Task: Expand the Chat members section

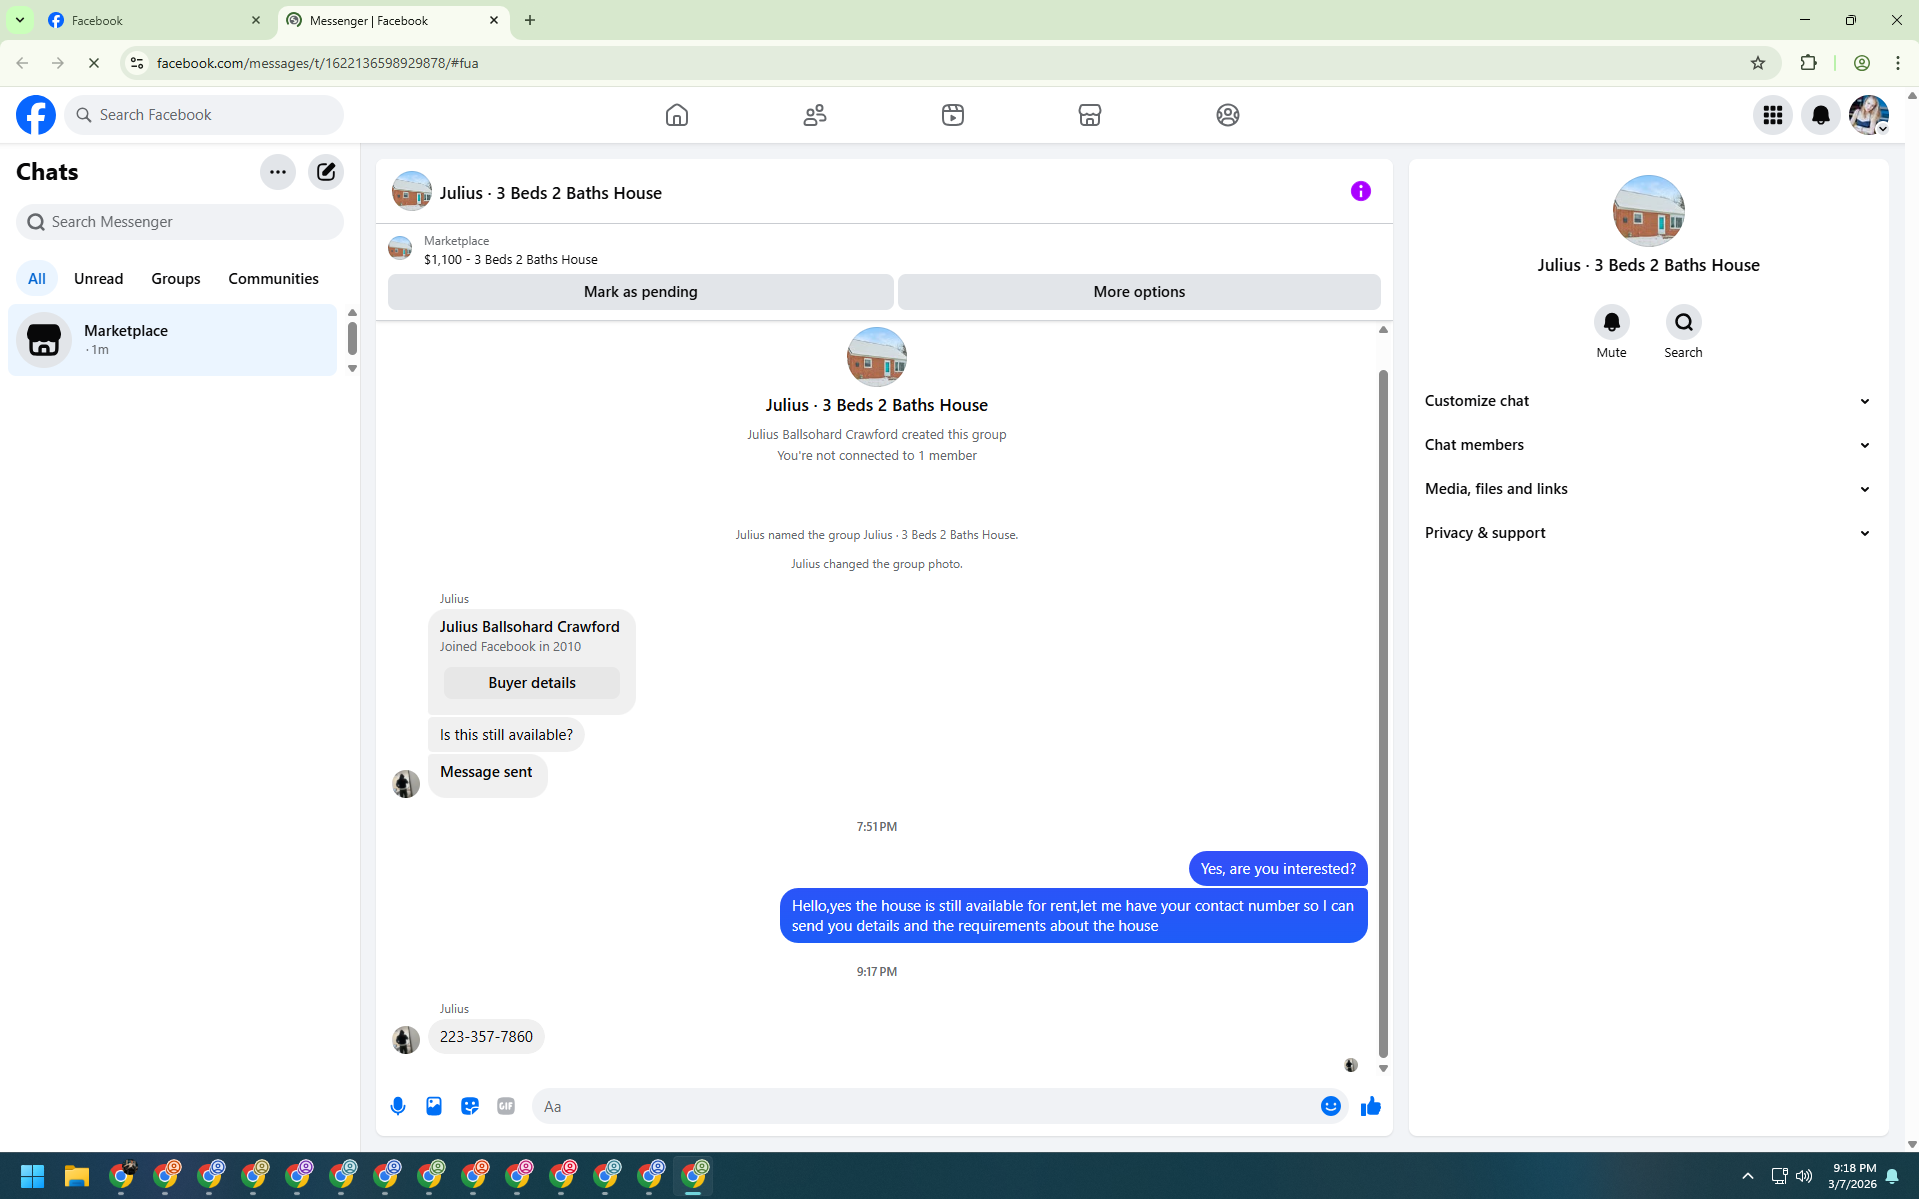Action: click(x=1648, y=445)
